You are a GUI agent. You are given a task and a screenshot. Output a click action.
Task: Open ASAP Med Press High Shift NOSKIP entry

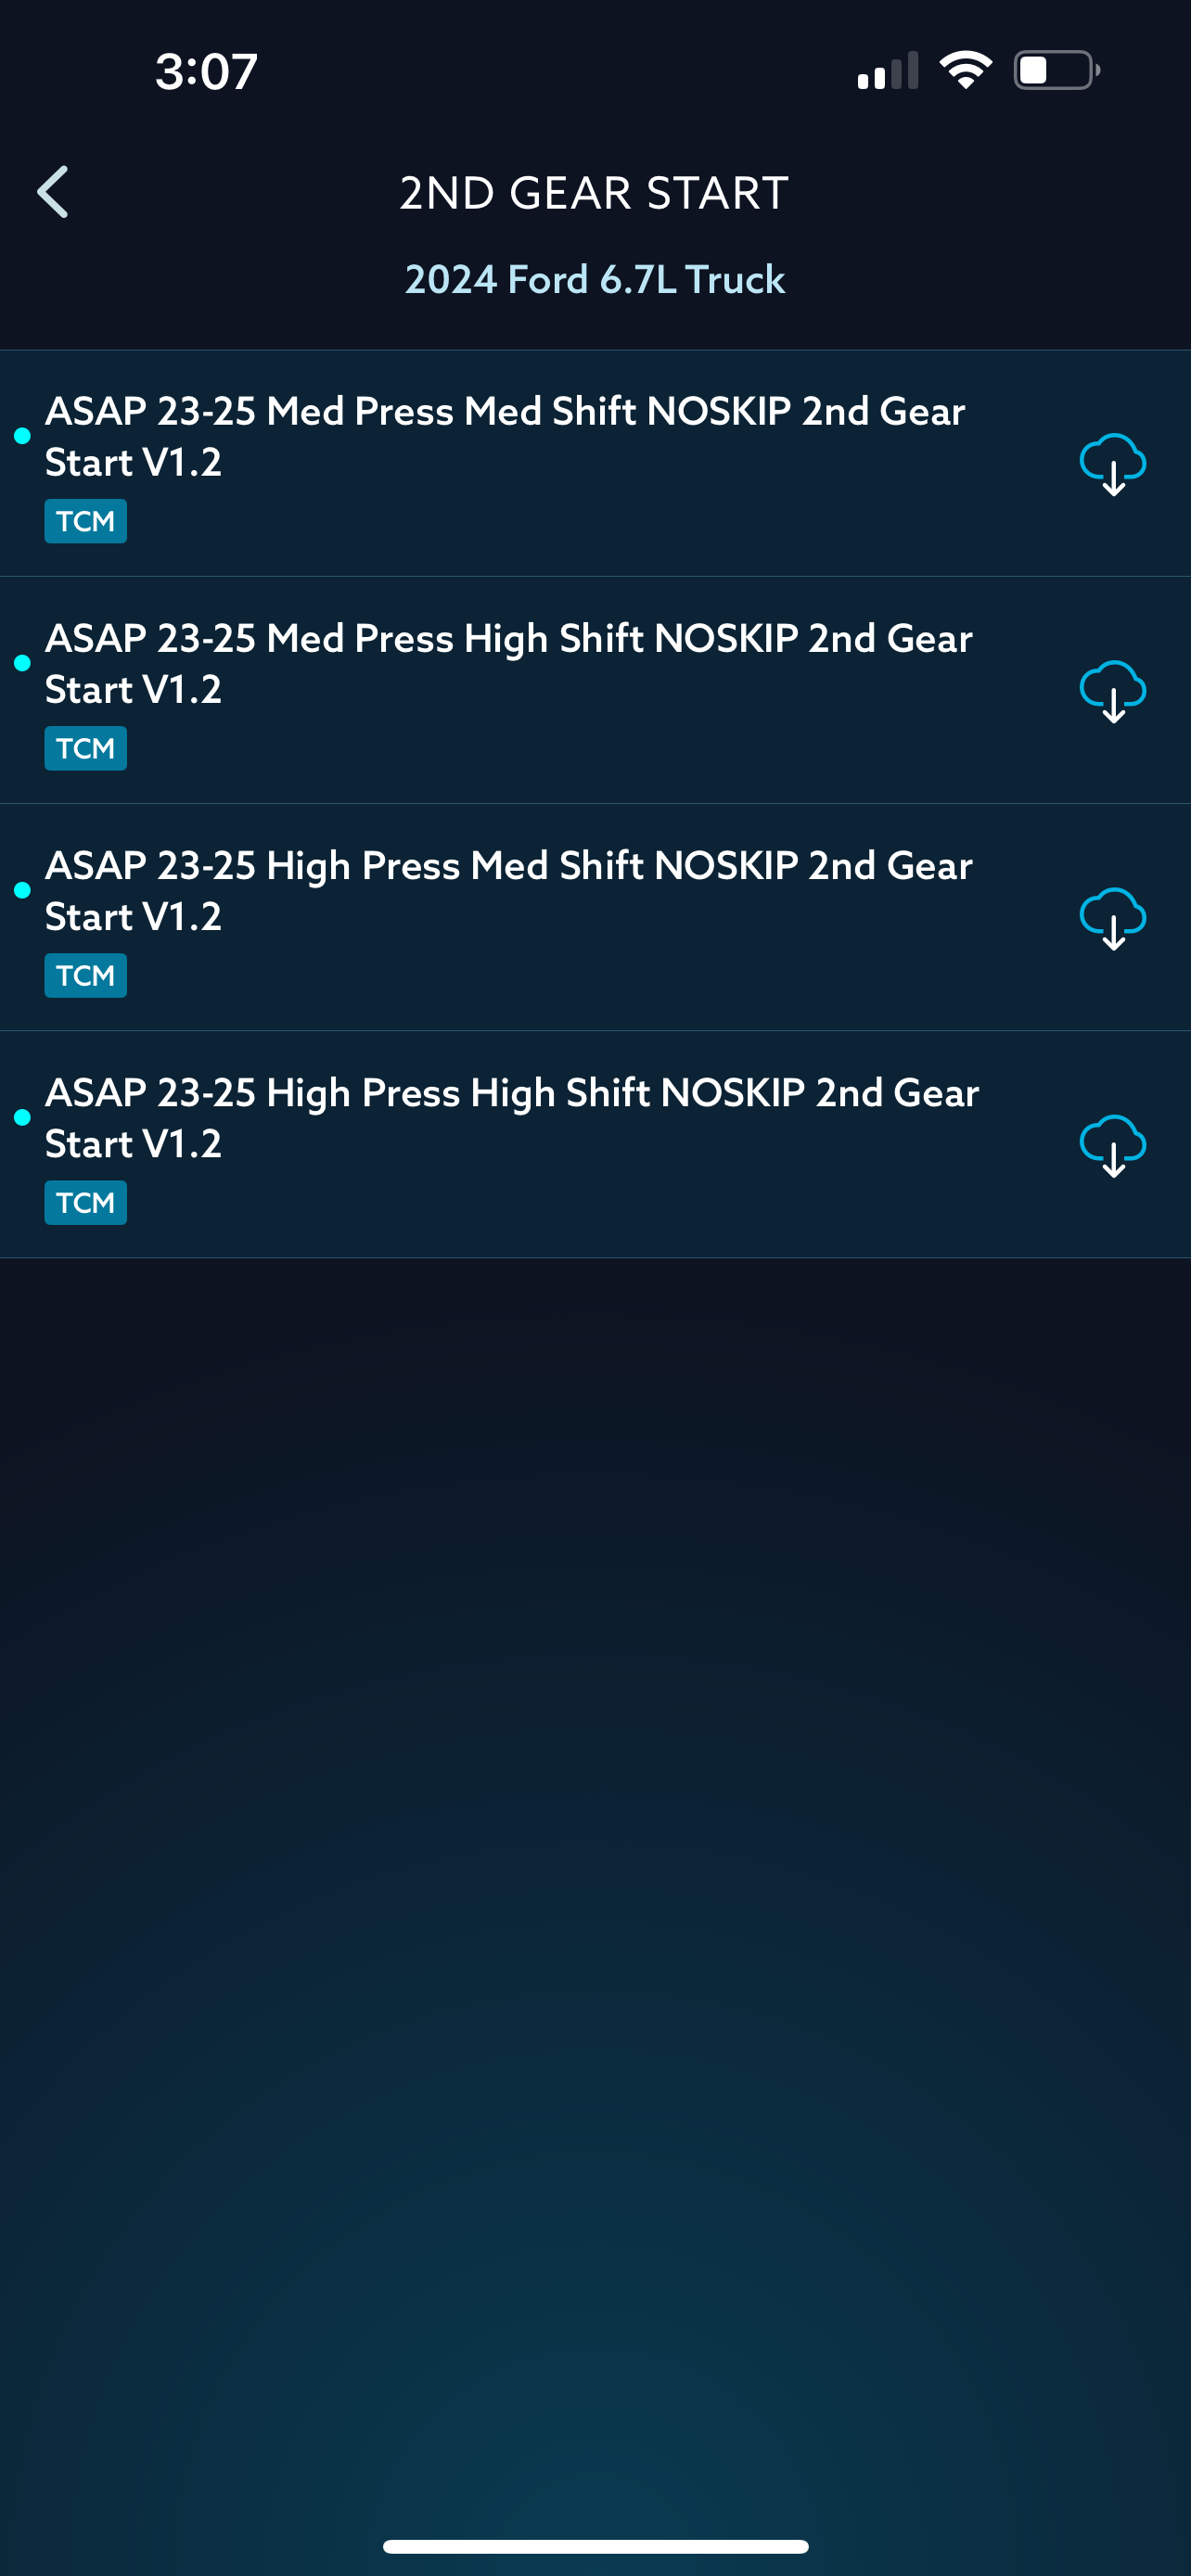(x=595, y=691)
